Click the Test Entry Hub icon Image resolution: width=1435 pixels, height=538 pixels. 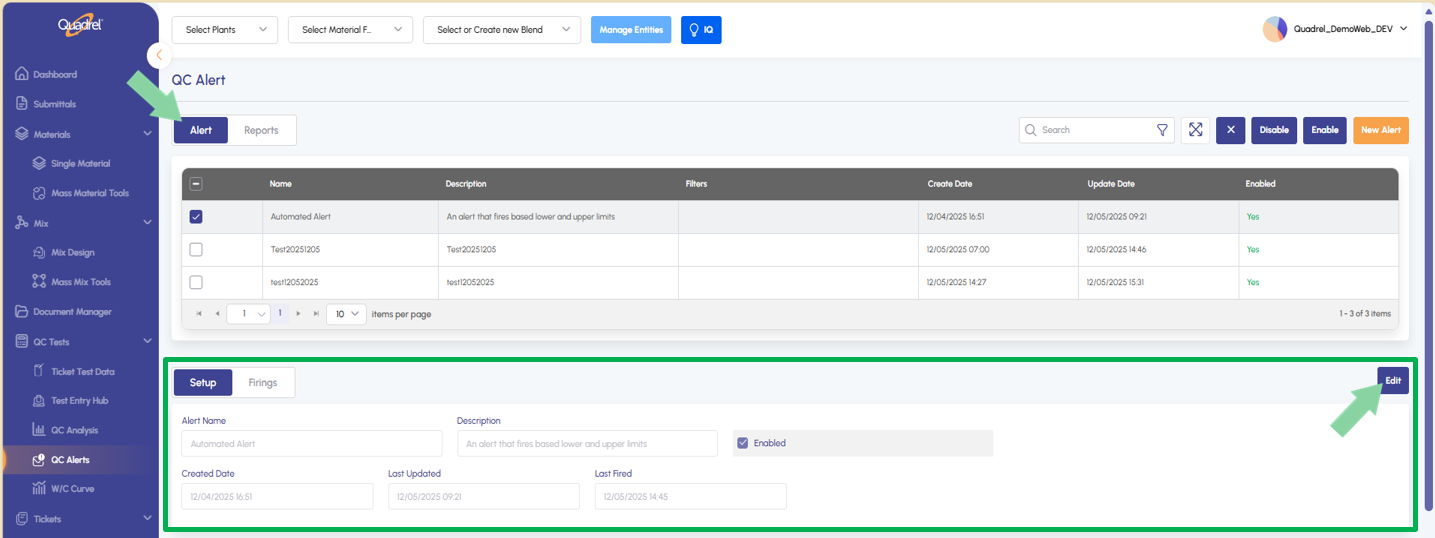39,400
